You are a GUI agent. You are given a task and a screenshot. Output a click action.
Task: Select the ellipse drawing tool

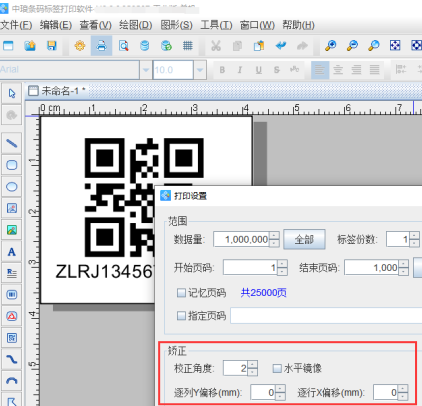12,187
